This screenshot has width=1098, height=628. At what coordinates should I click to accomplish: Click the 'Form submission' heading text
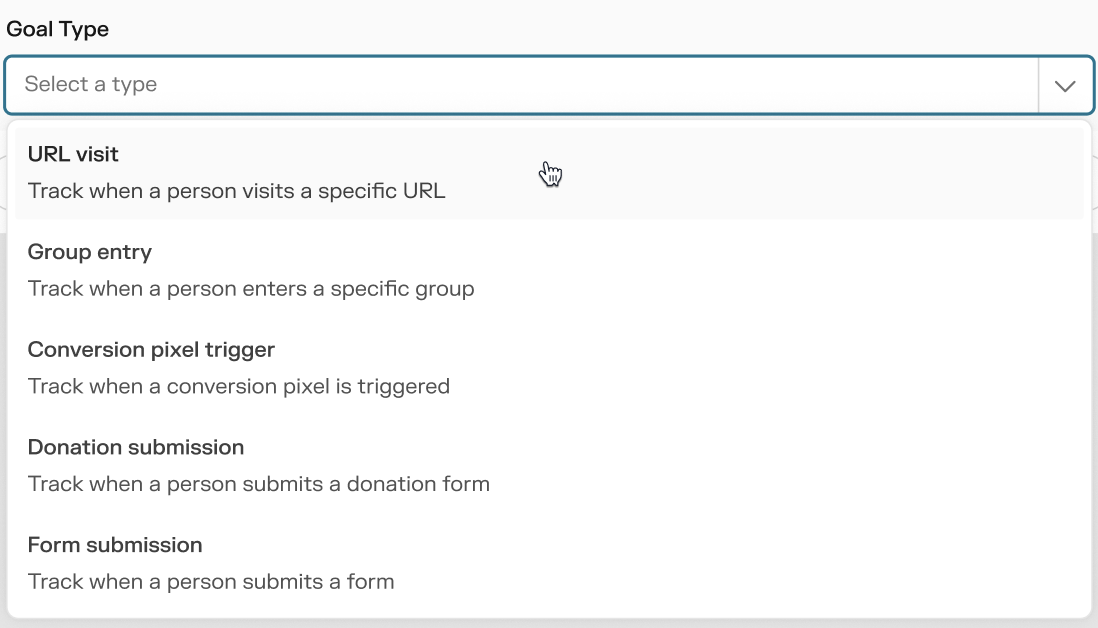(x=115, y=545)
